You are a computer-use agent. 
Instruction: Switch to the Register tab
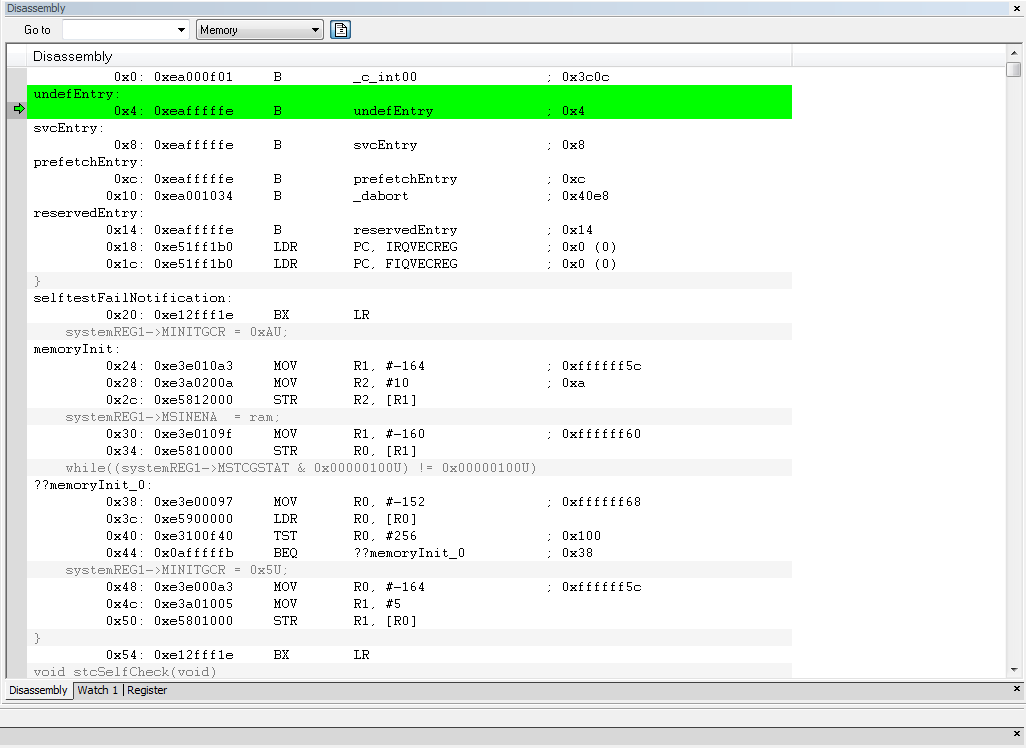(147, 690)
